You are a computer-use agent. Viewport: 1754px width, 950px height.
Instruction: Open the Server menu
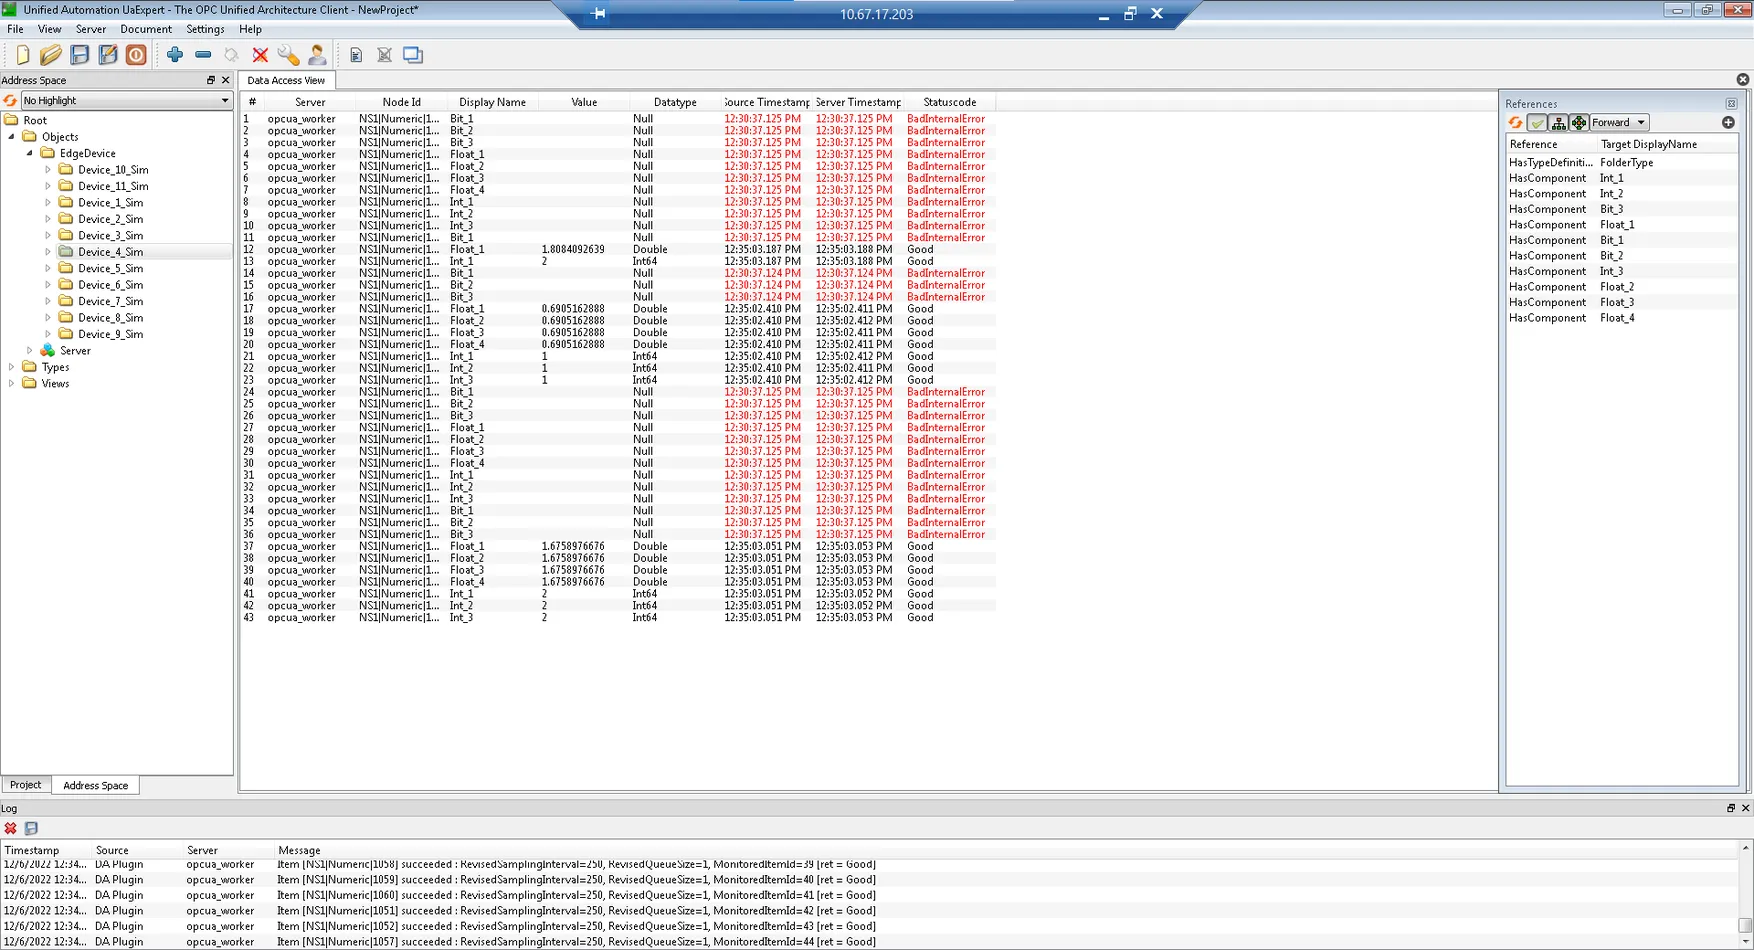(x=90, y=29)
